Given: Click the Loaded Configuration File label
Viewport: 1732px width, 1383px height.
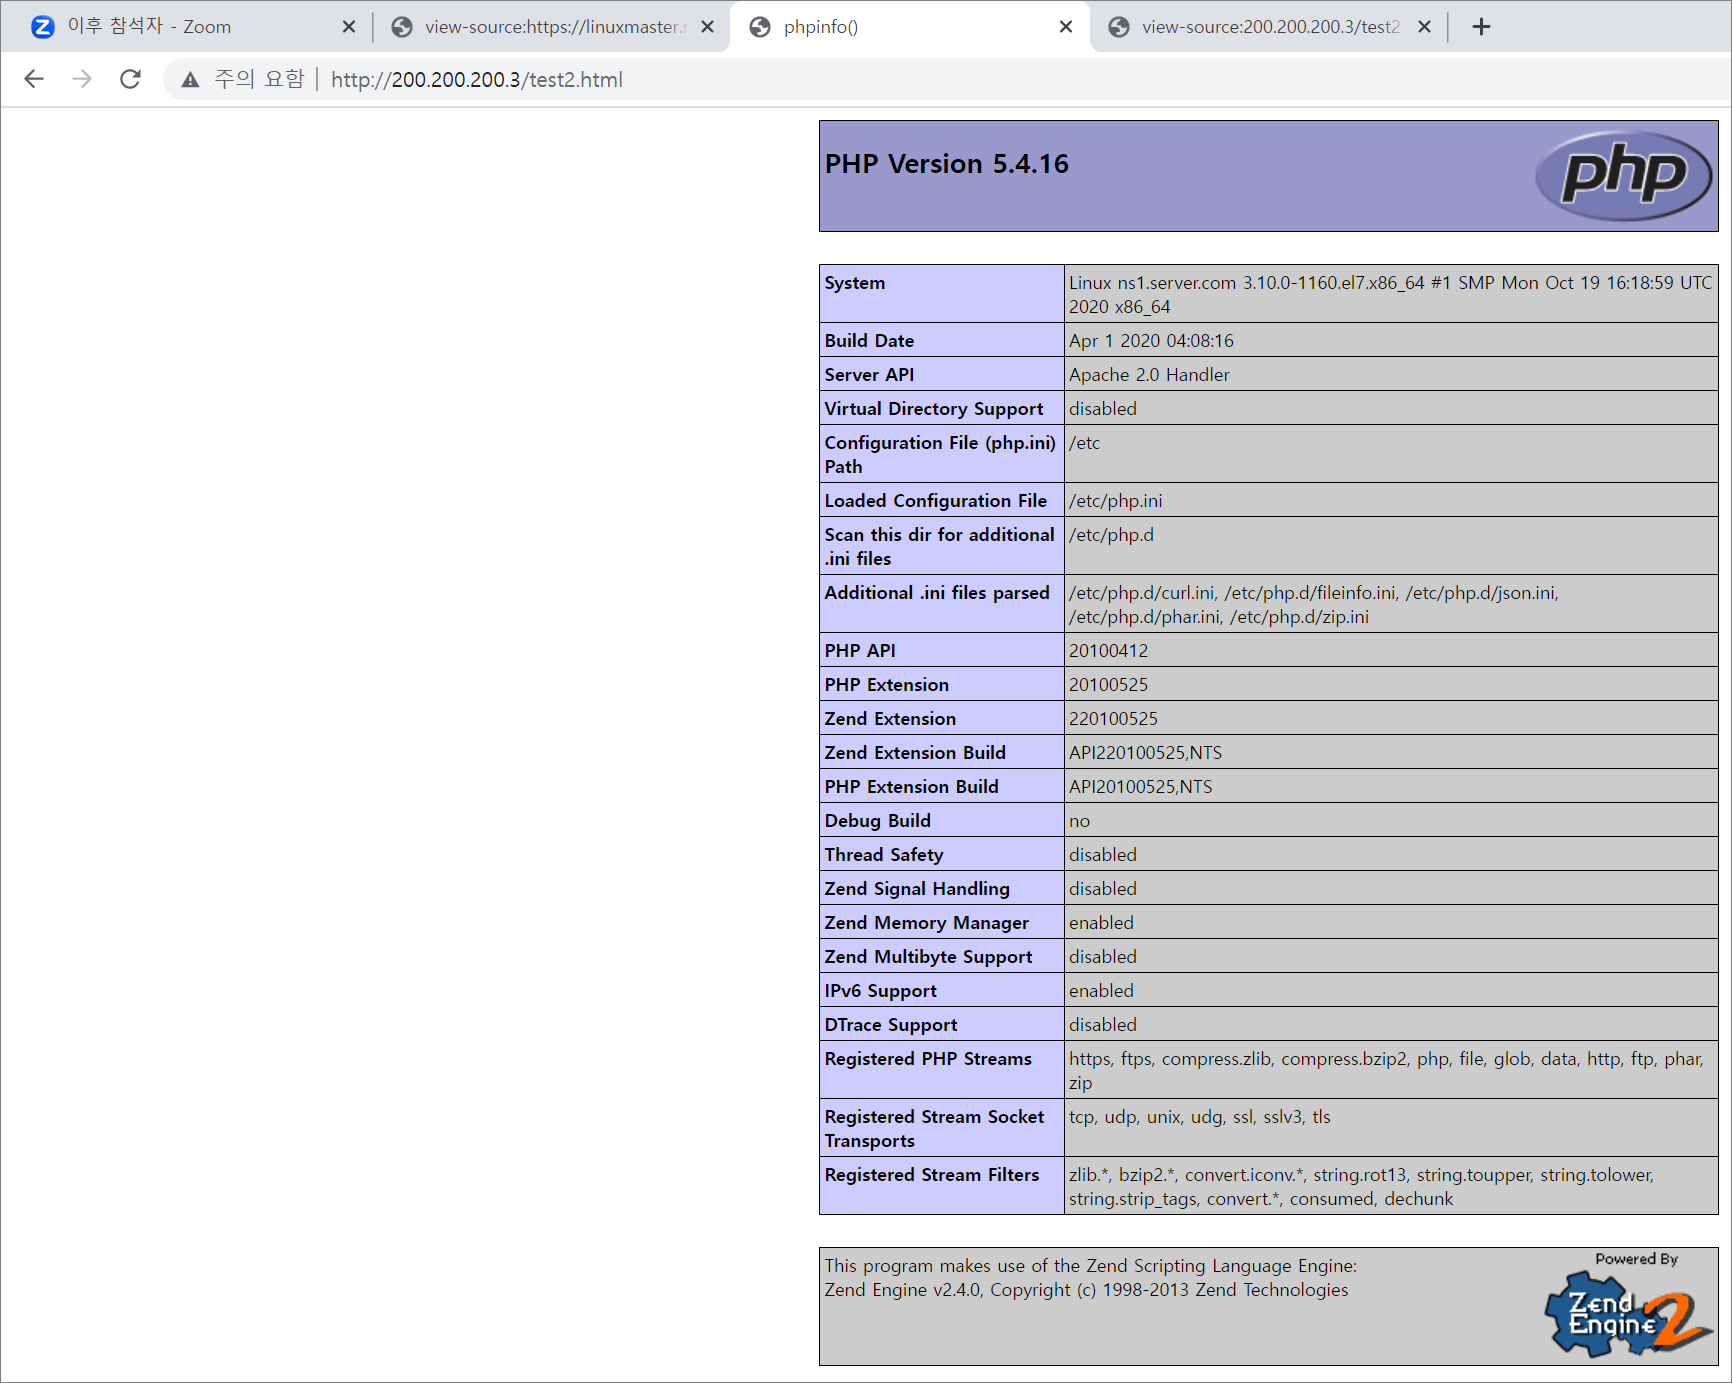Looking at the screenshot, I should pyautogui.click(x=936, y=500).
